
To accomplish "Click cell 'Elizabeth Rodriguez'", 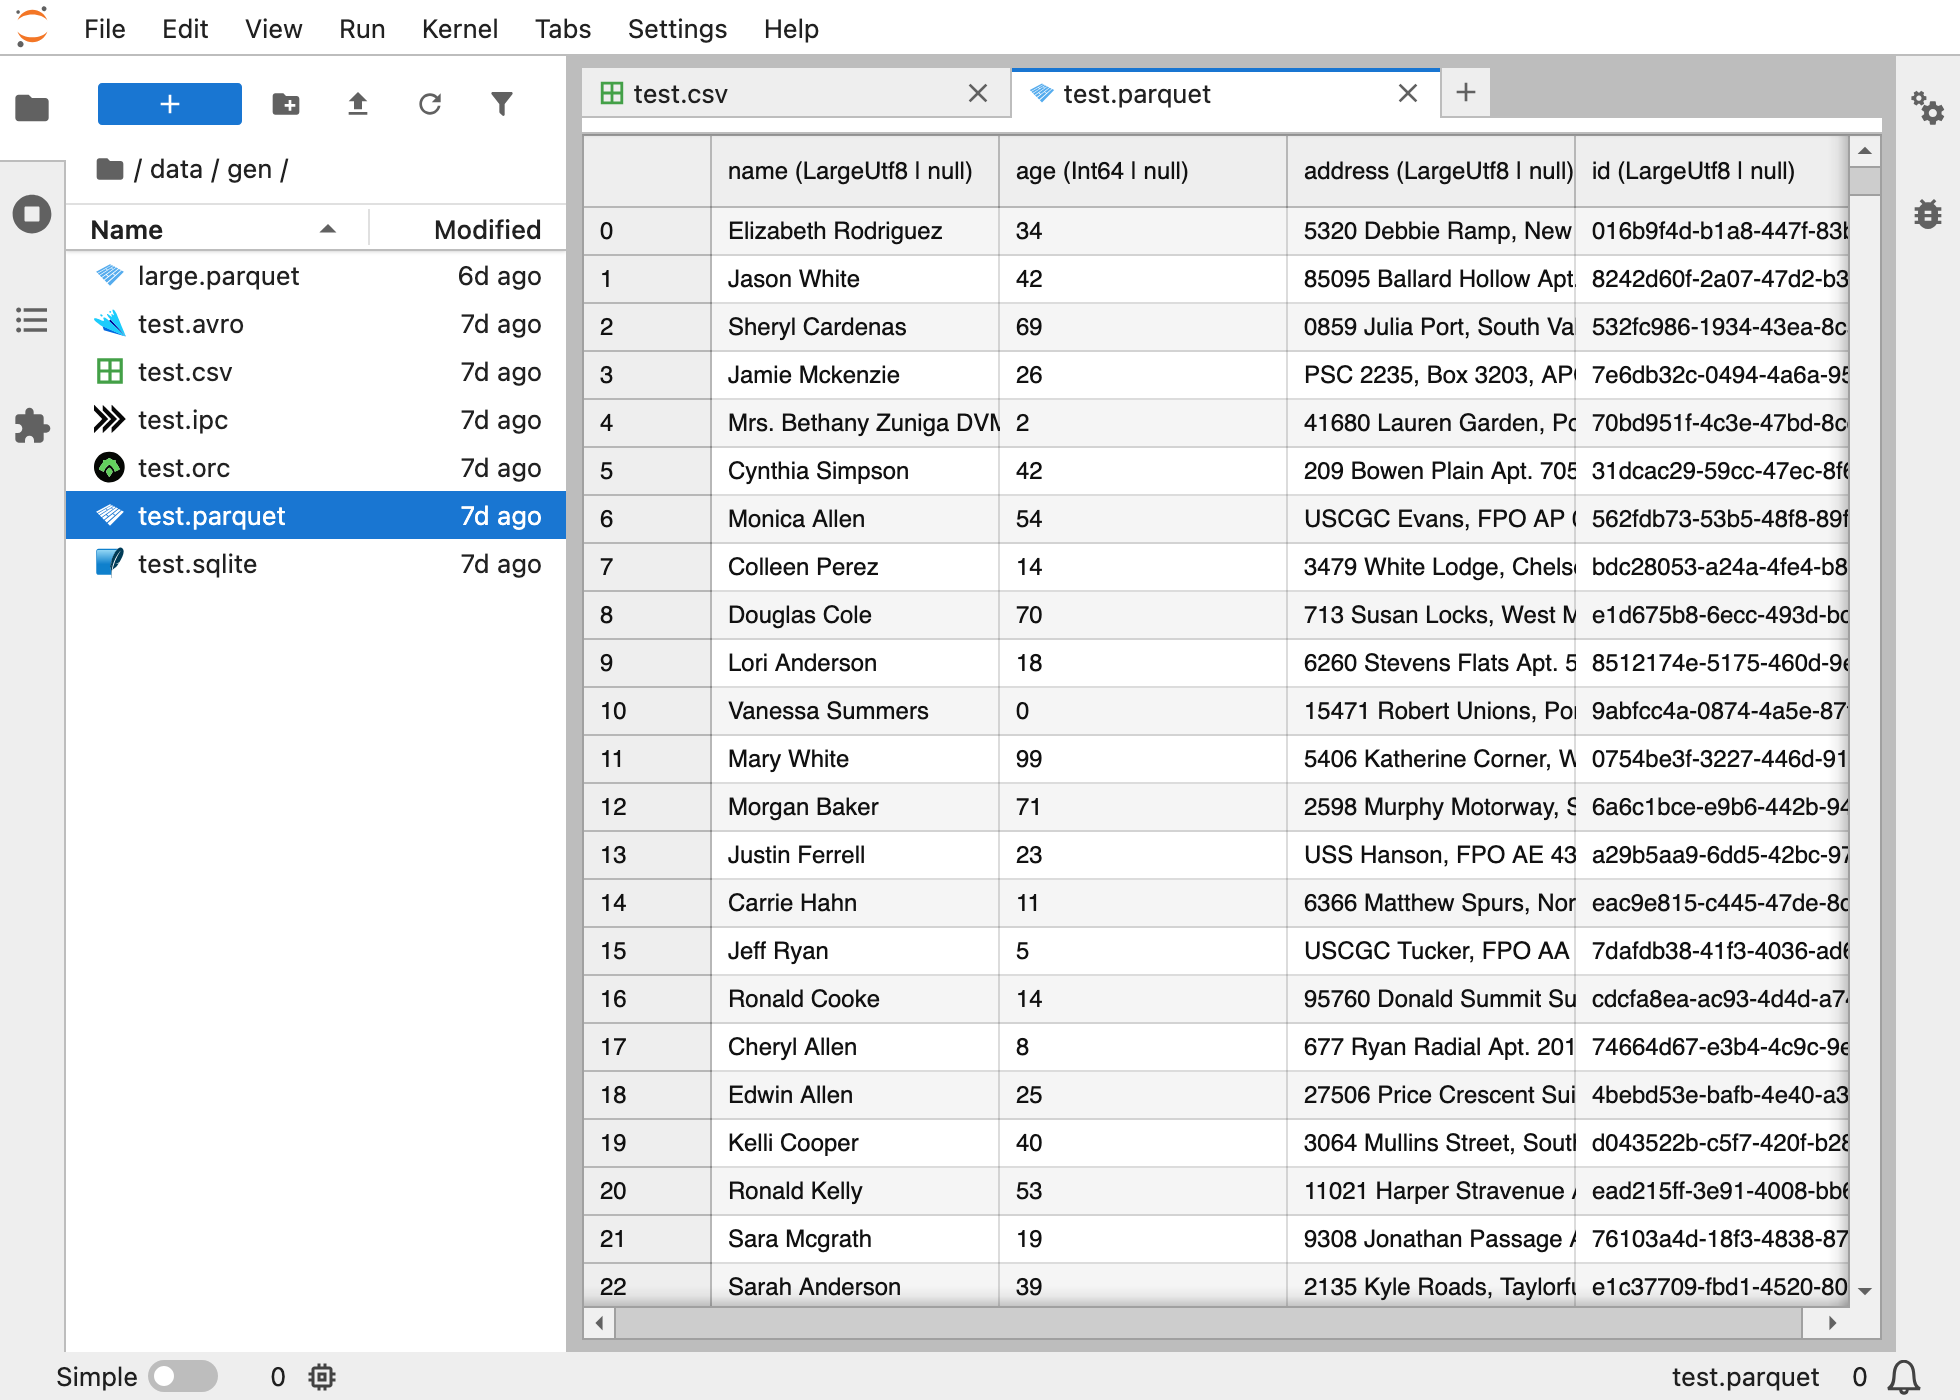I will coord(855,231).
